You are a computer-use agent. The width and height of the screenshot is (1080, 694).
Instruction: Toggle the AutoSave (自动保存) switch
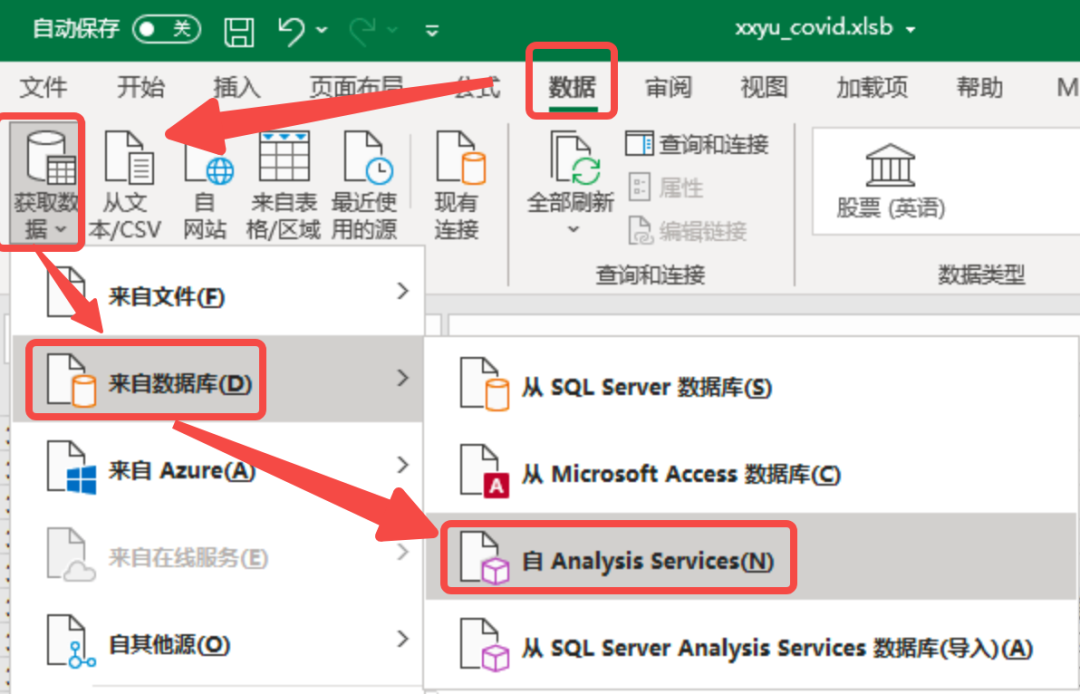(166, 29)
